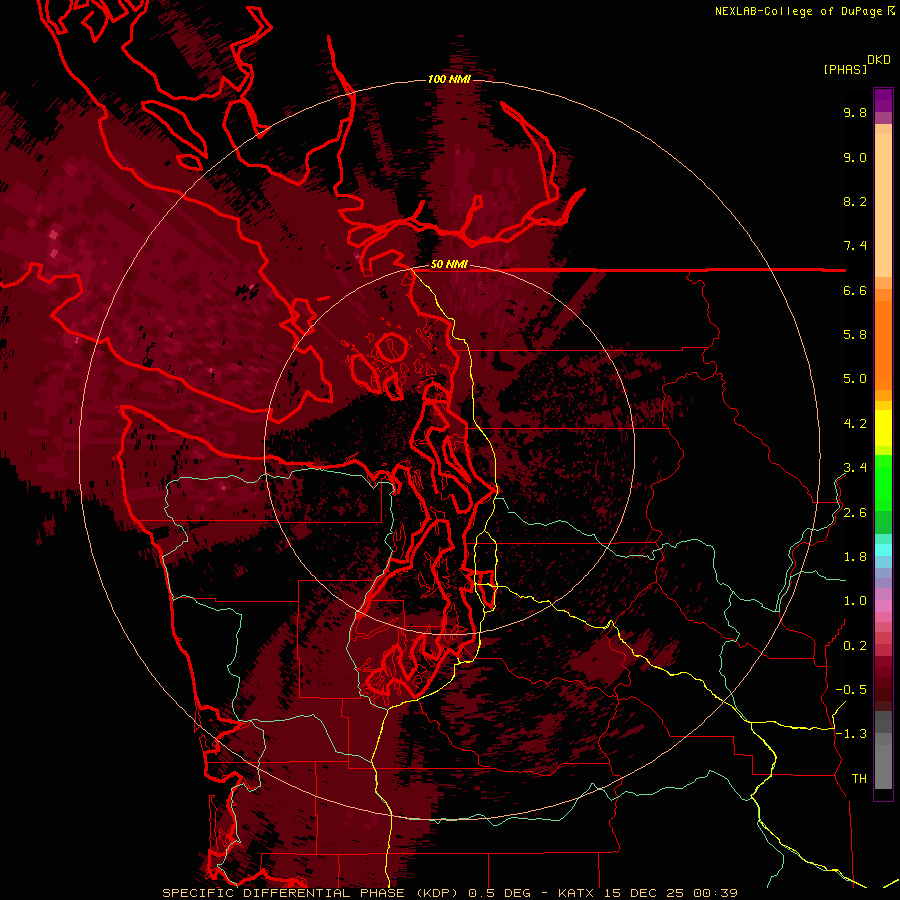Click the 1.0 color scale value
This screenshot has width=900, height=900.
[x=855, y=601]
